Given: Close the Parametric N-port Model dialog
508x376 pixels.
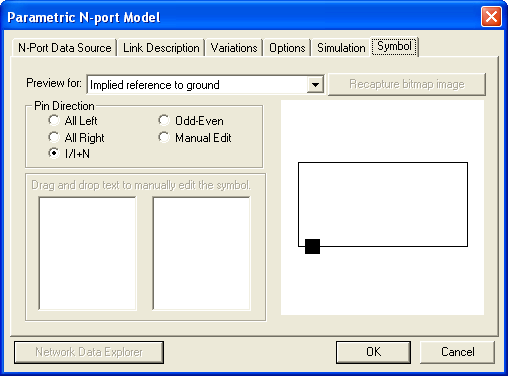Looking at the screenshot, I should point(491,16).
